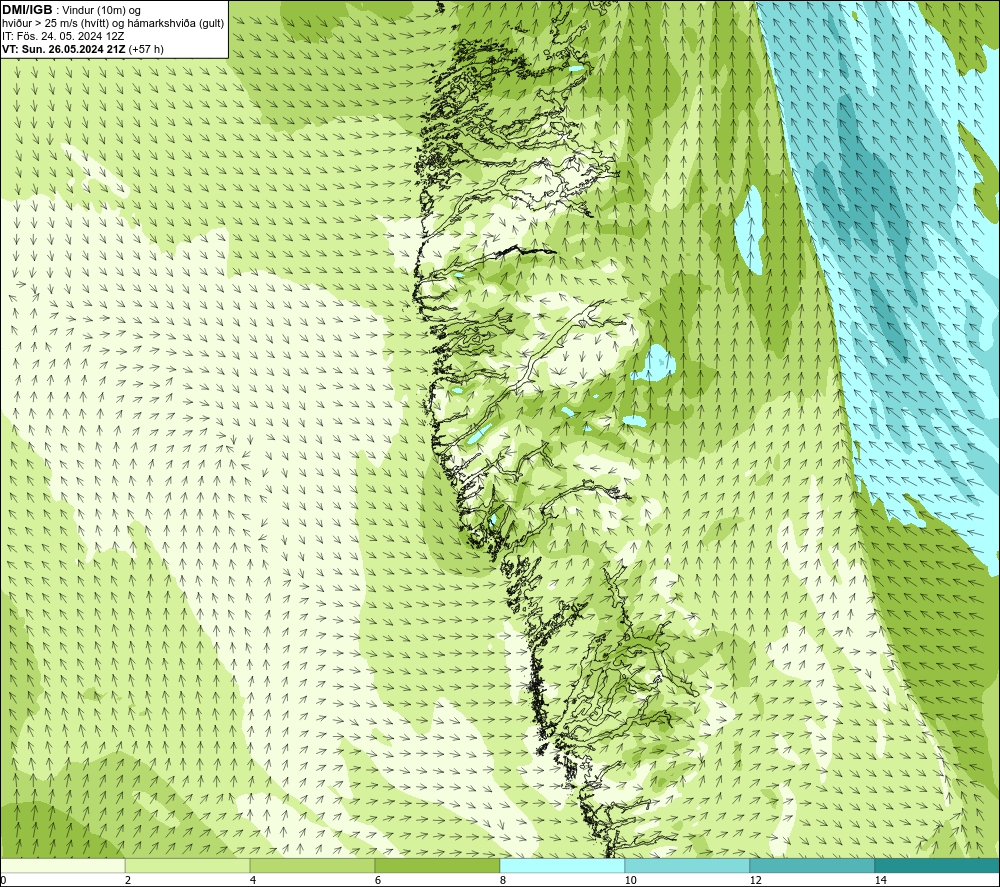Click the legend scale label '6'
Image resolution: width=1000 pixels, height=887 pixels.
click(378, 880)
